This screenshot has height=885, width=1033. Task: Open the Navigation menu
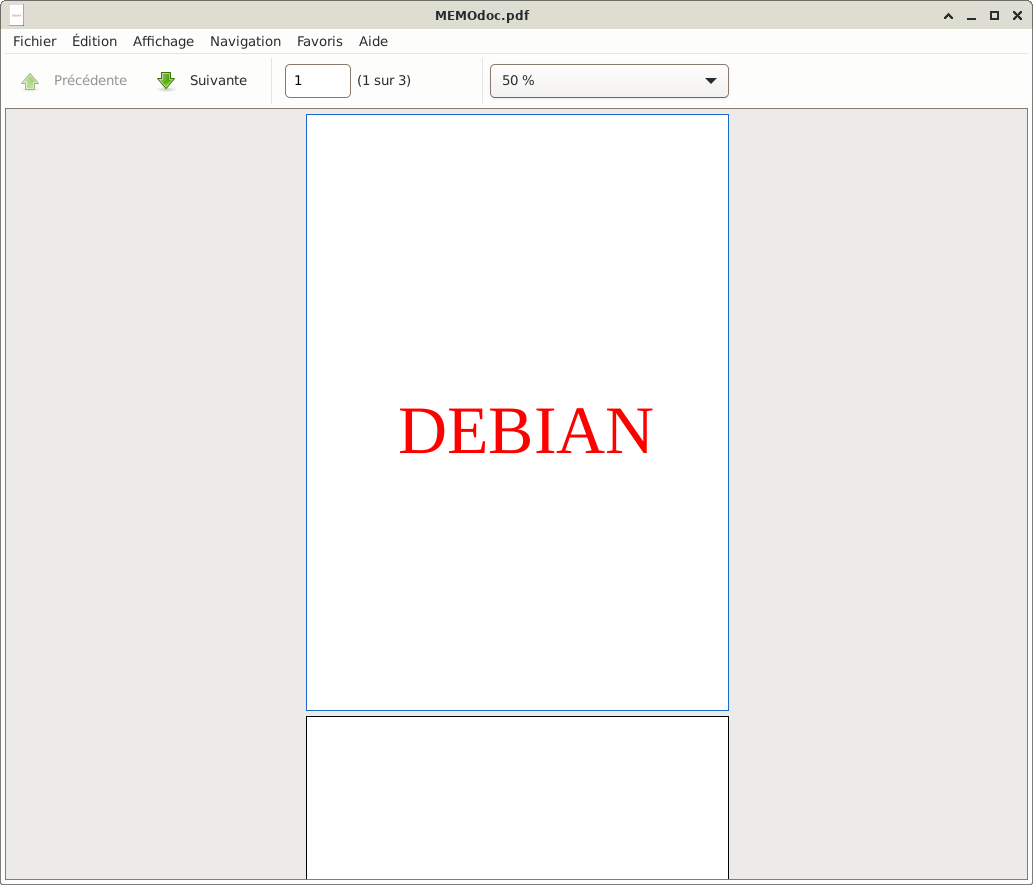(245, 42)
